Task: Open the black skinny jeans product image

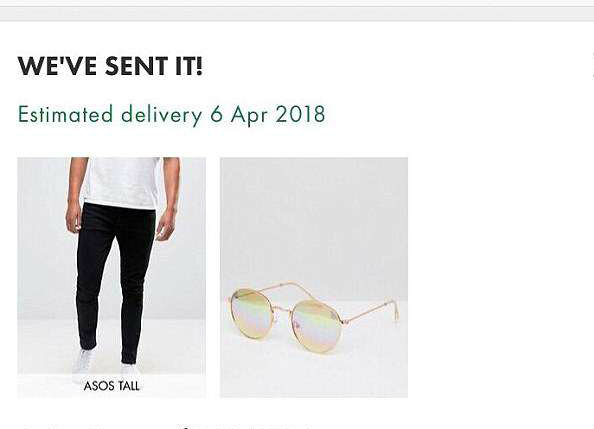Action: 112,277
